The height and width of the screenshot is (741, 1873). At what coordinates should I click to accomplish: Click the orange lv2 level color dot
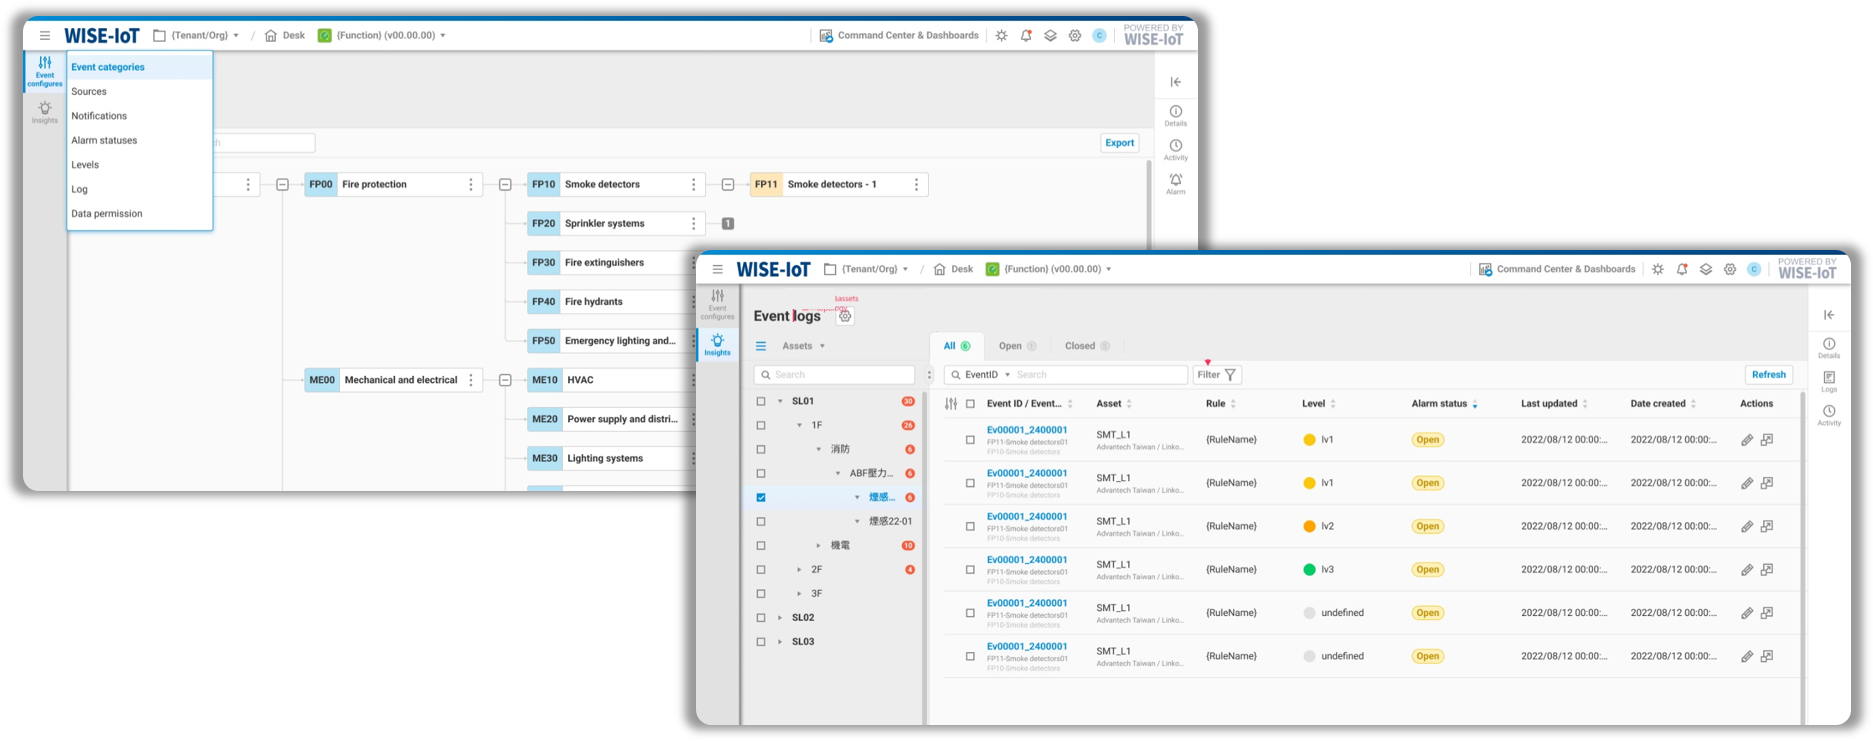click(x=1309, y=527)
